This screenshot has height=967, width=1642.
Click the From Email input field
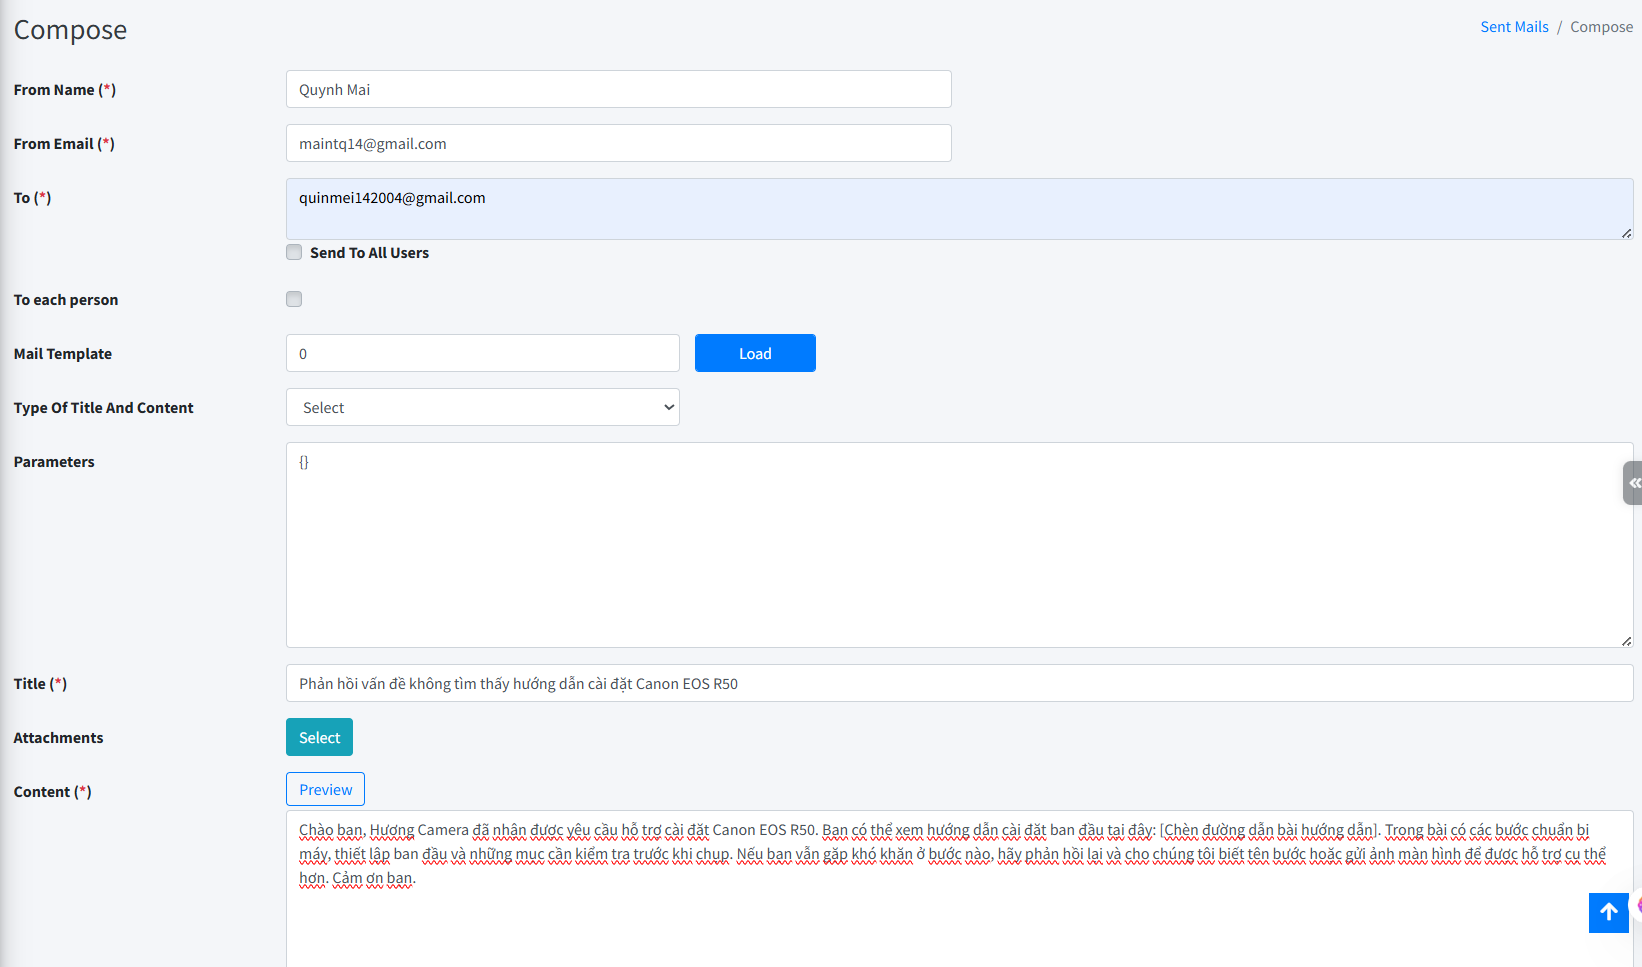click(x=618, y=143)
